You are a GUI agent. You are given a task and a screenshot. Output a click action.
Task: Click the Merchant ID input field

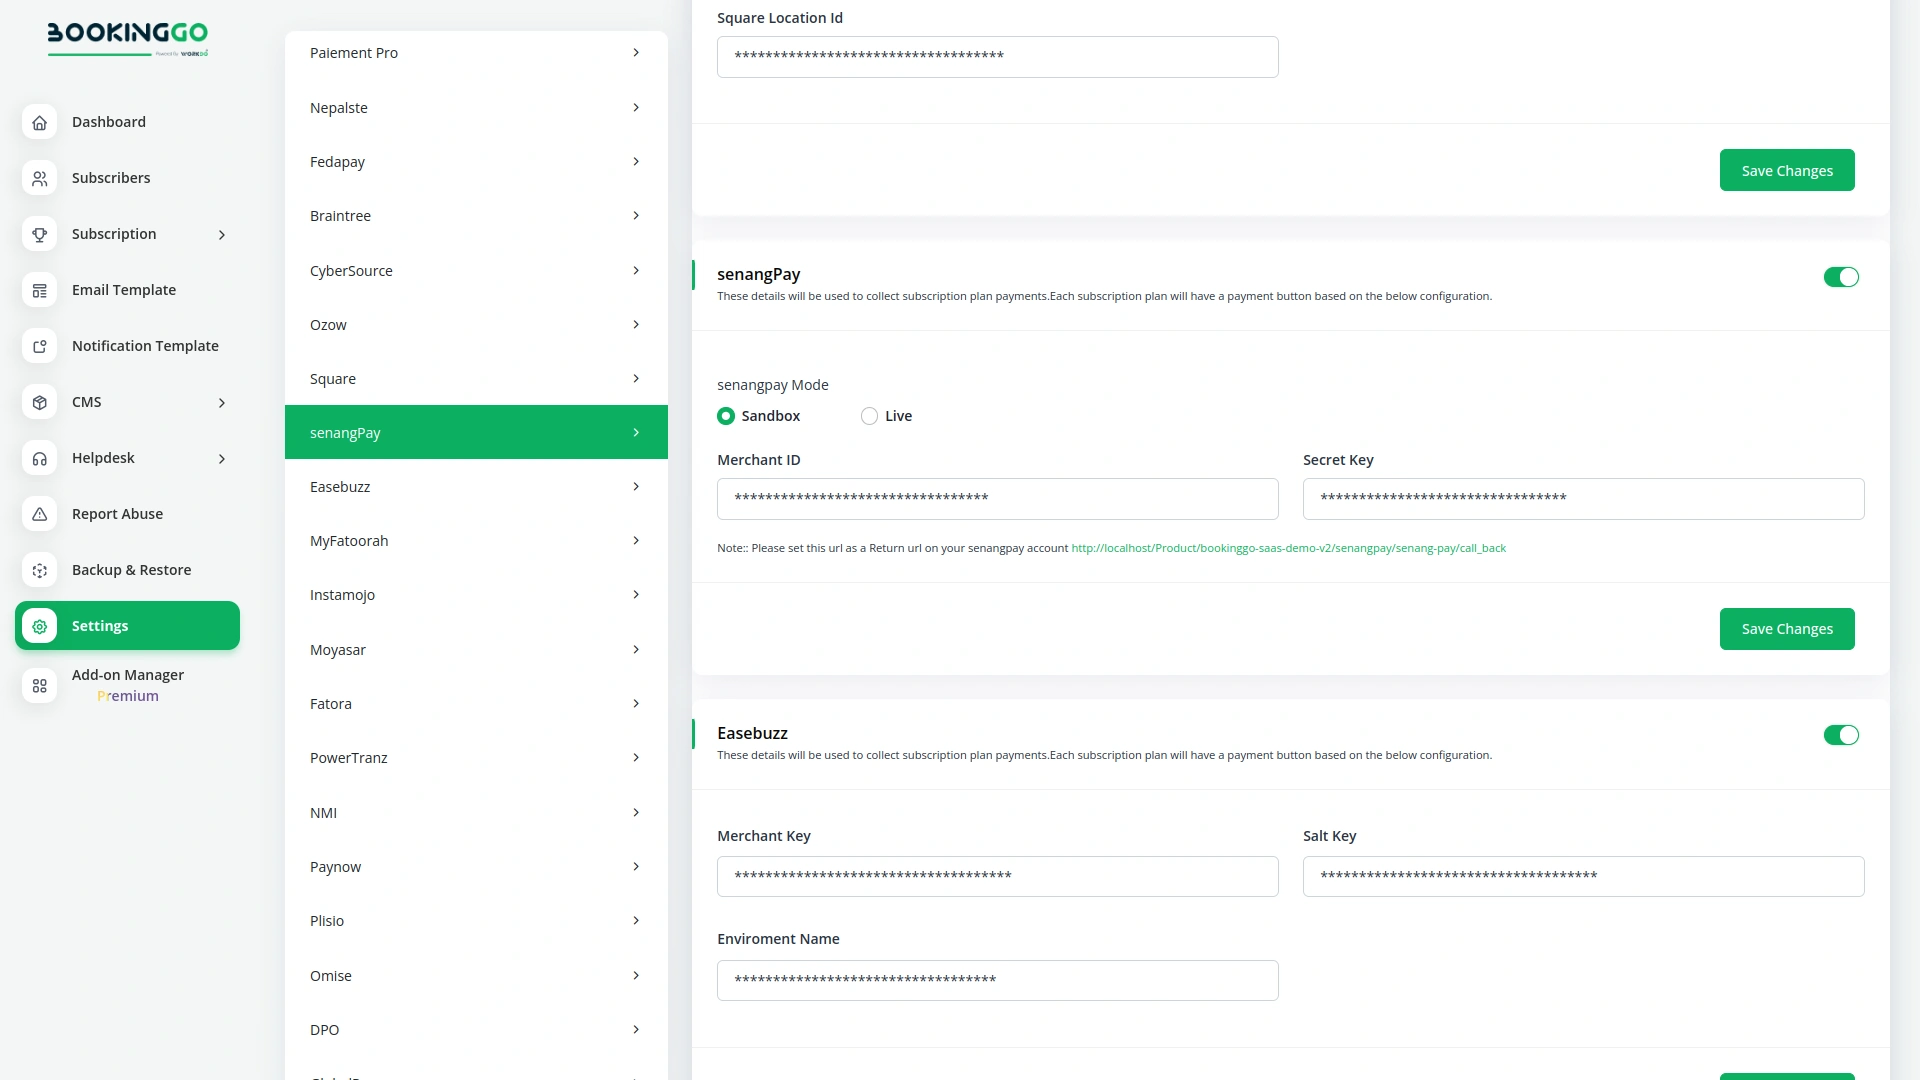click(x=997, y=498)
